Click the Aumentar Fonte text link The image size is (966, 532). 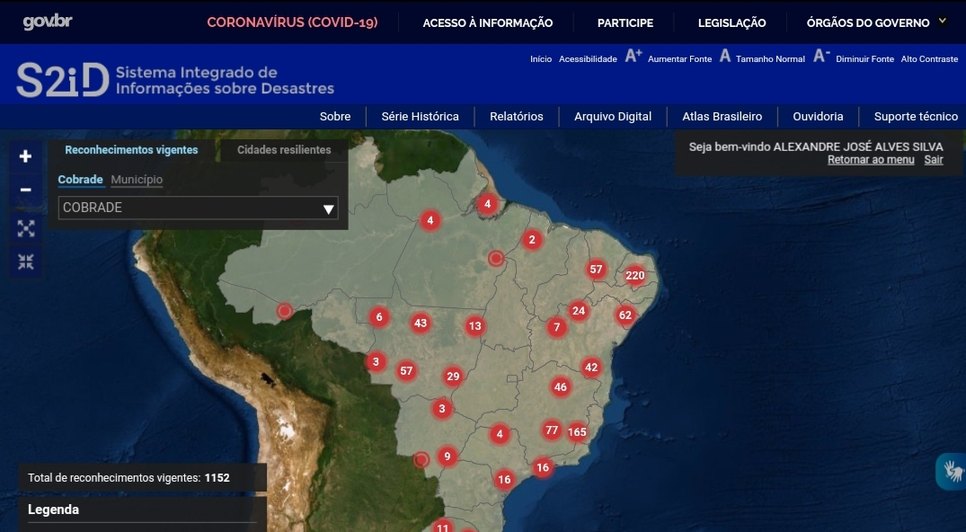(x=680, y=59)
